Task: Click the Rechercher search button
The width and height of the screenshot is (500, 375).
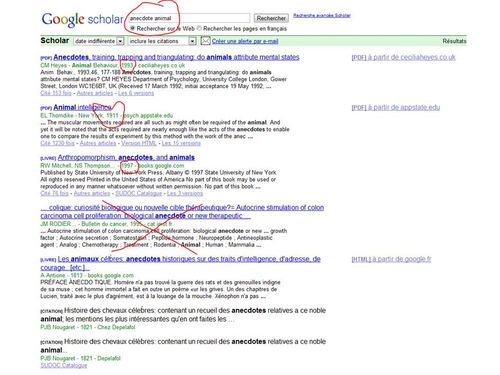Action: point(271,18)
